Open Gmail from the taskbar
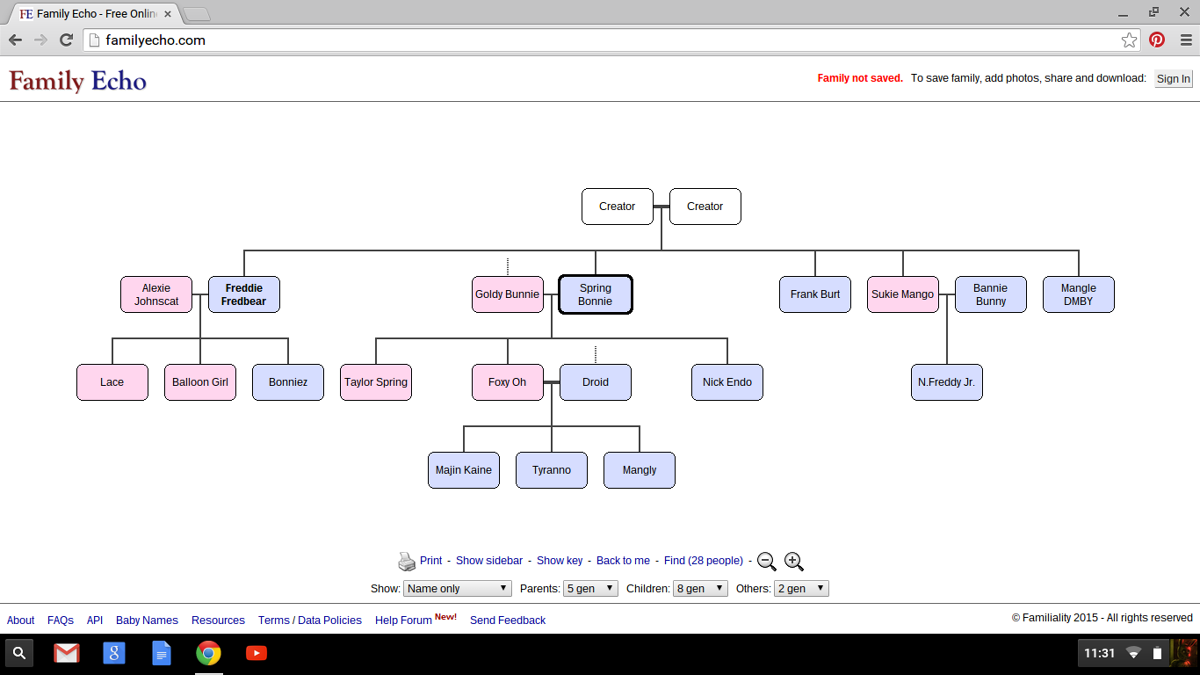 [66, 653]
